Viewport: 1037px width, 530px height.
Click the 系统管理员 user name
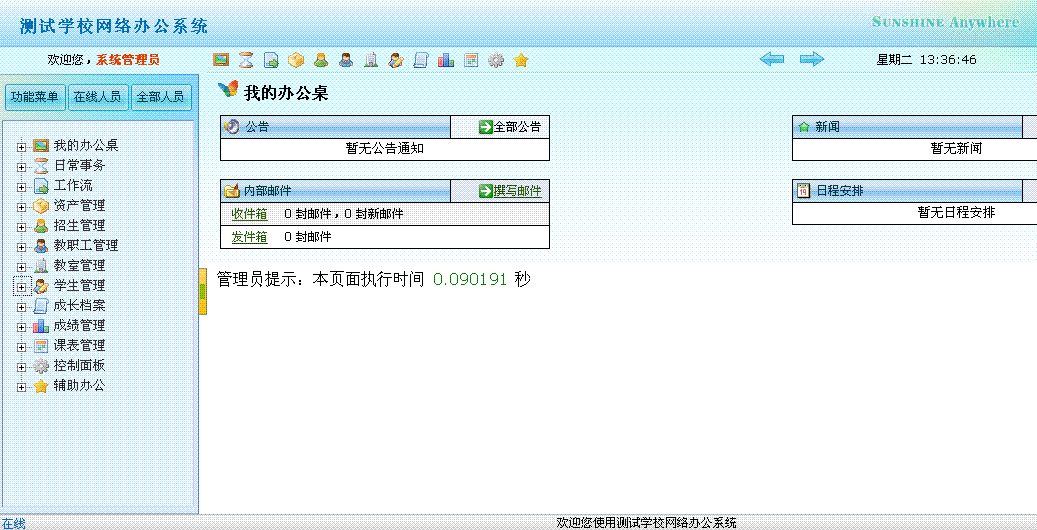coord(128,60)
